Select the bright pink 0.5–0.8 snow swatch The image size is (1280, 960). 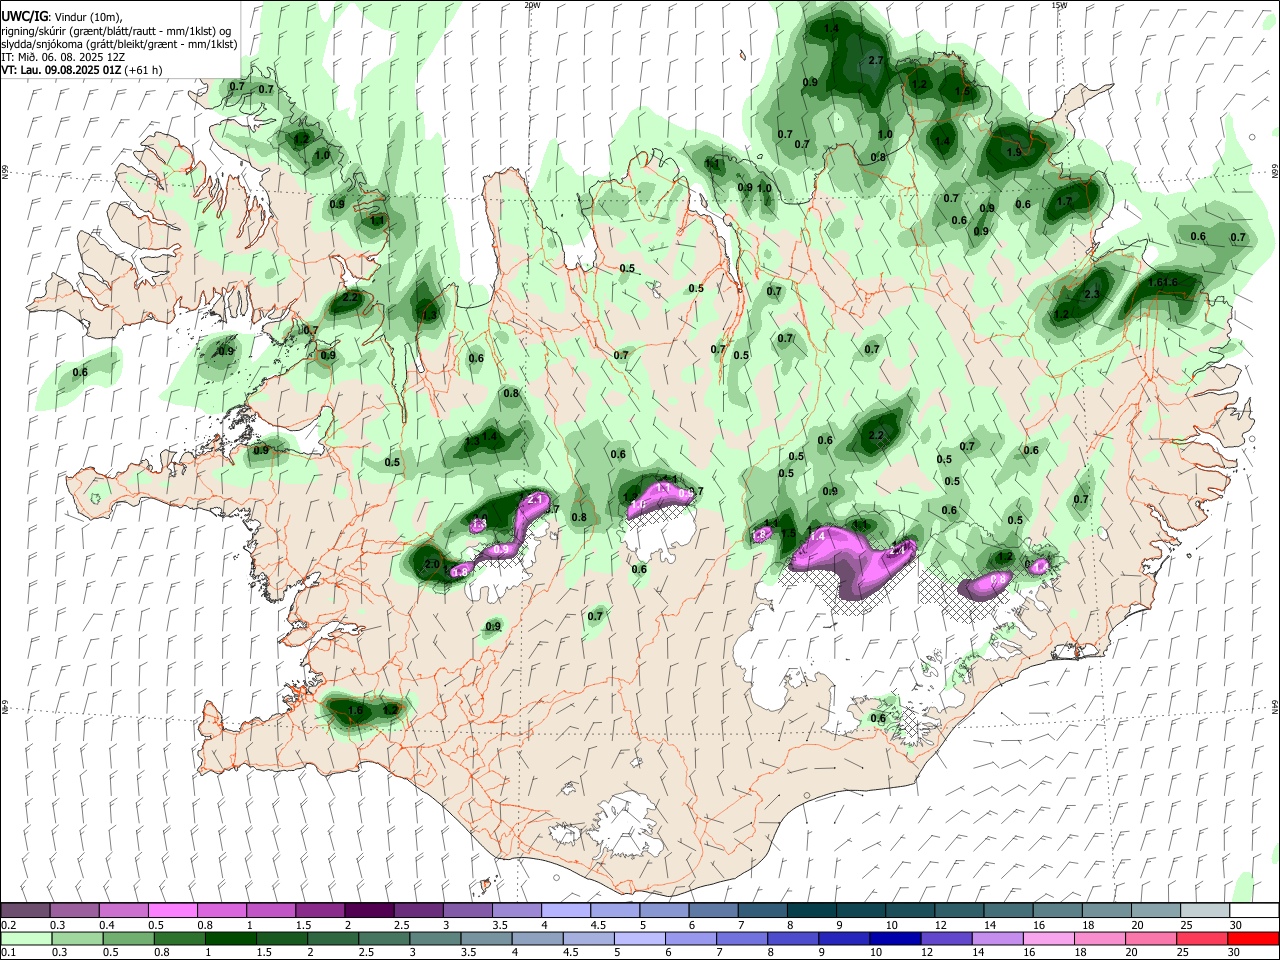pos(173,910)
